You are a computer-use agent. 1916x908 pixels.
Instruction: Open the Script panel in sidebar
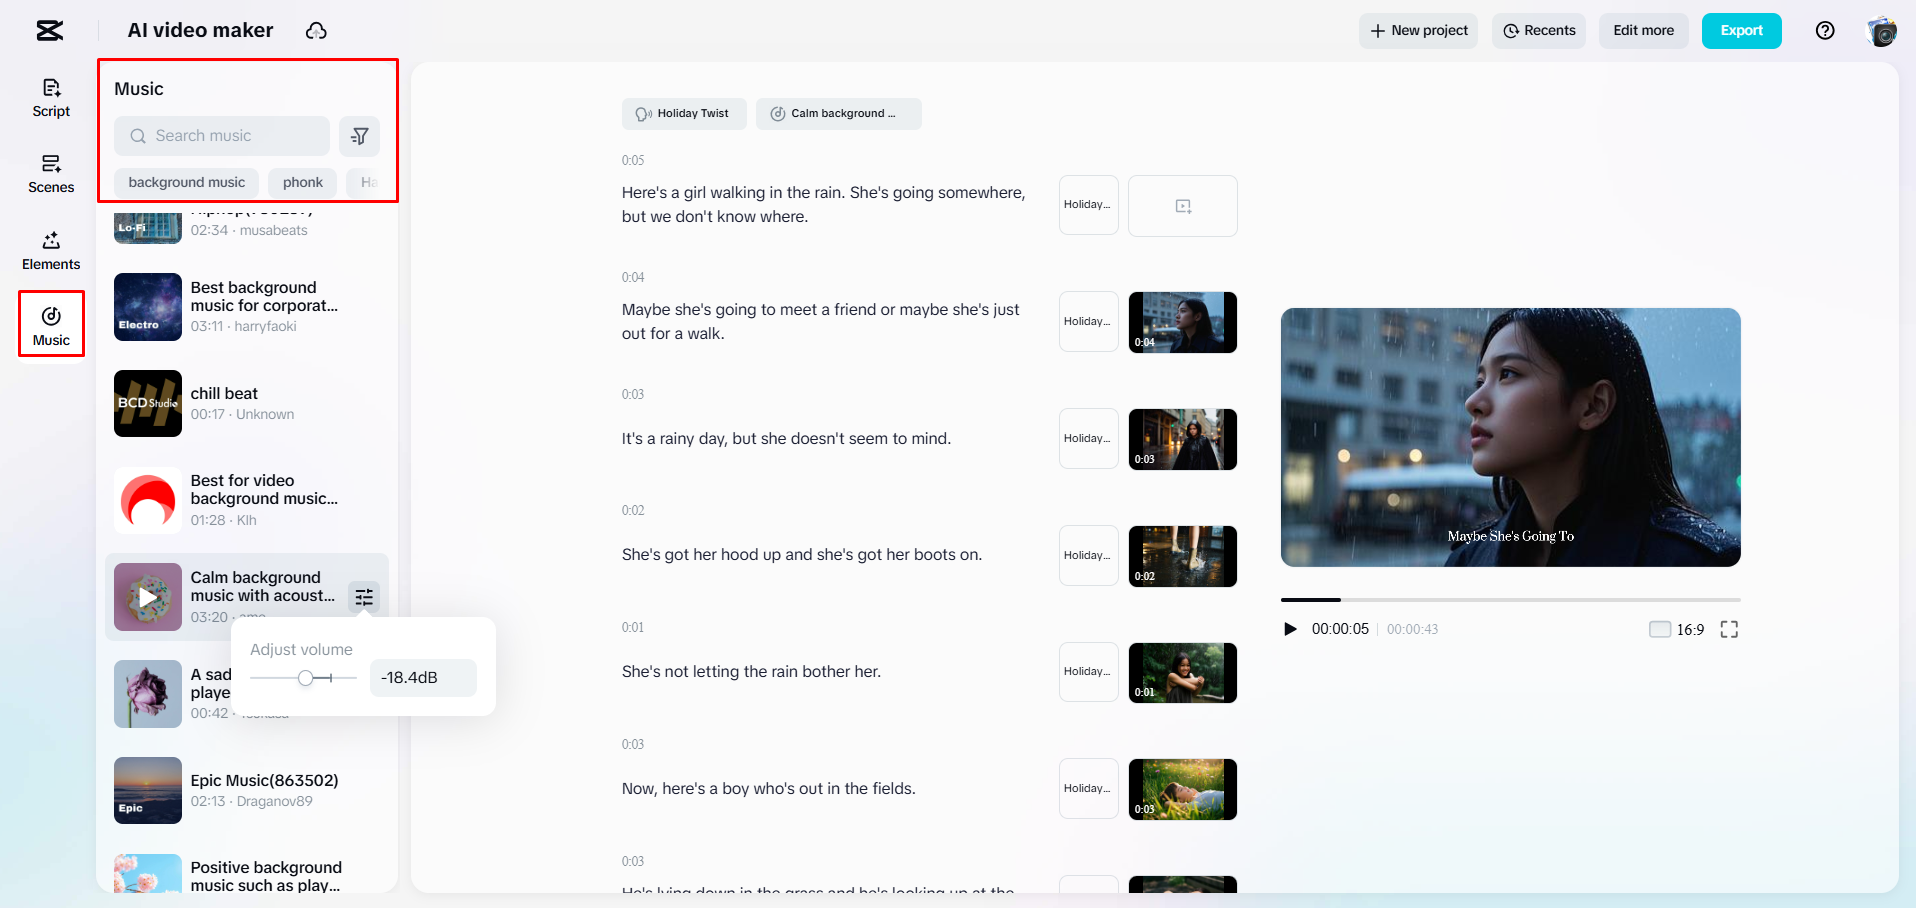click(51, 98)
